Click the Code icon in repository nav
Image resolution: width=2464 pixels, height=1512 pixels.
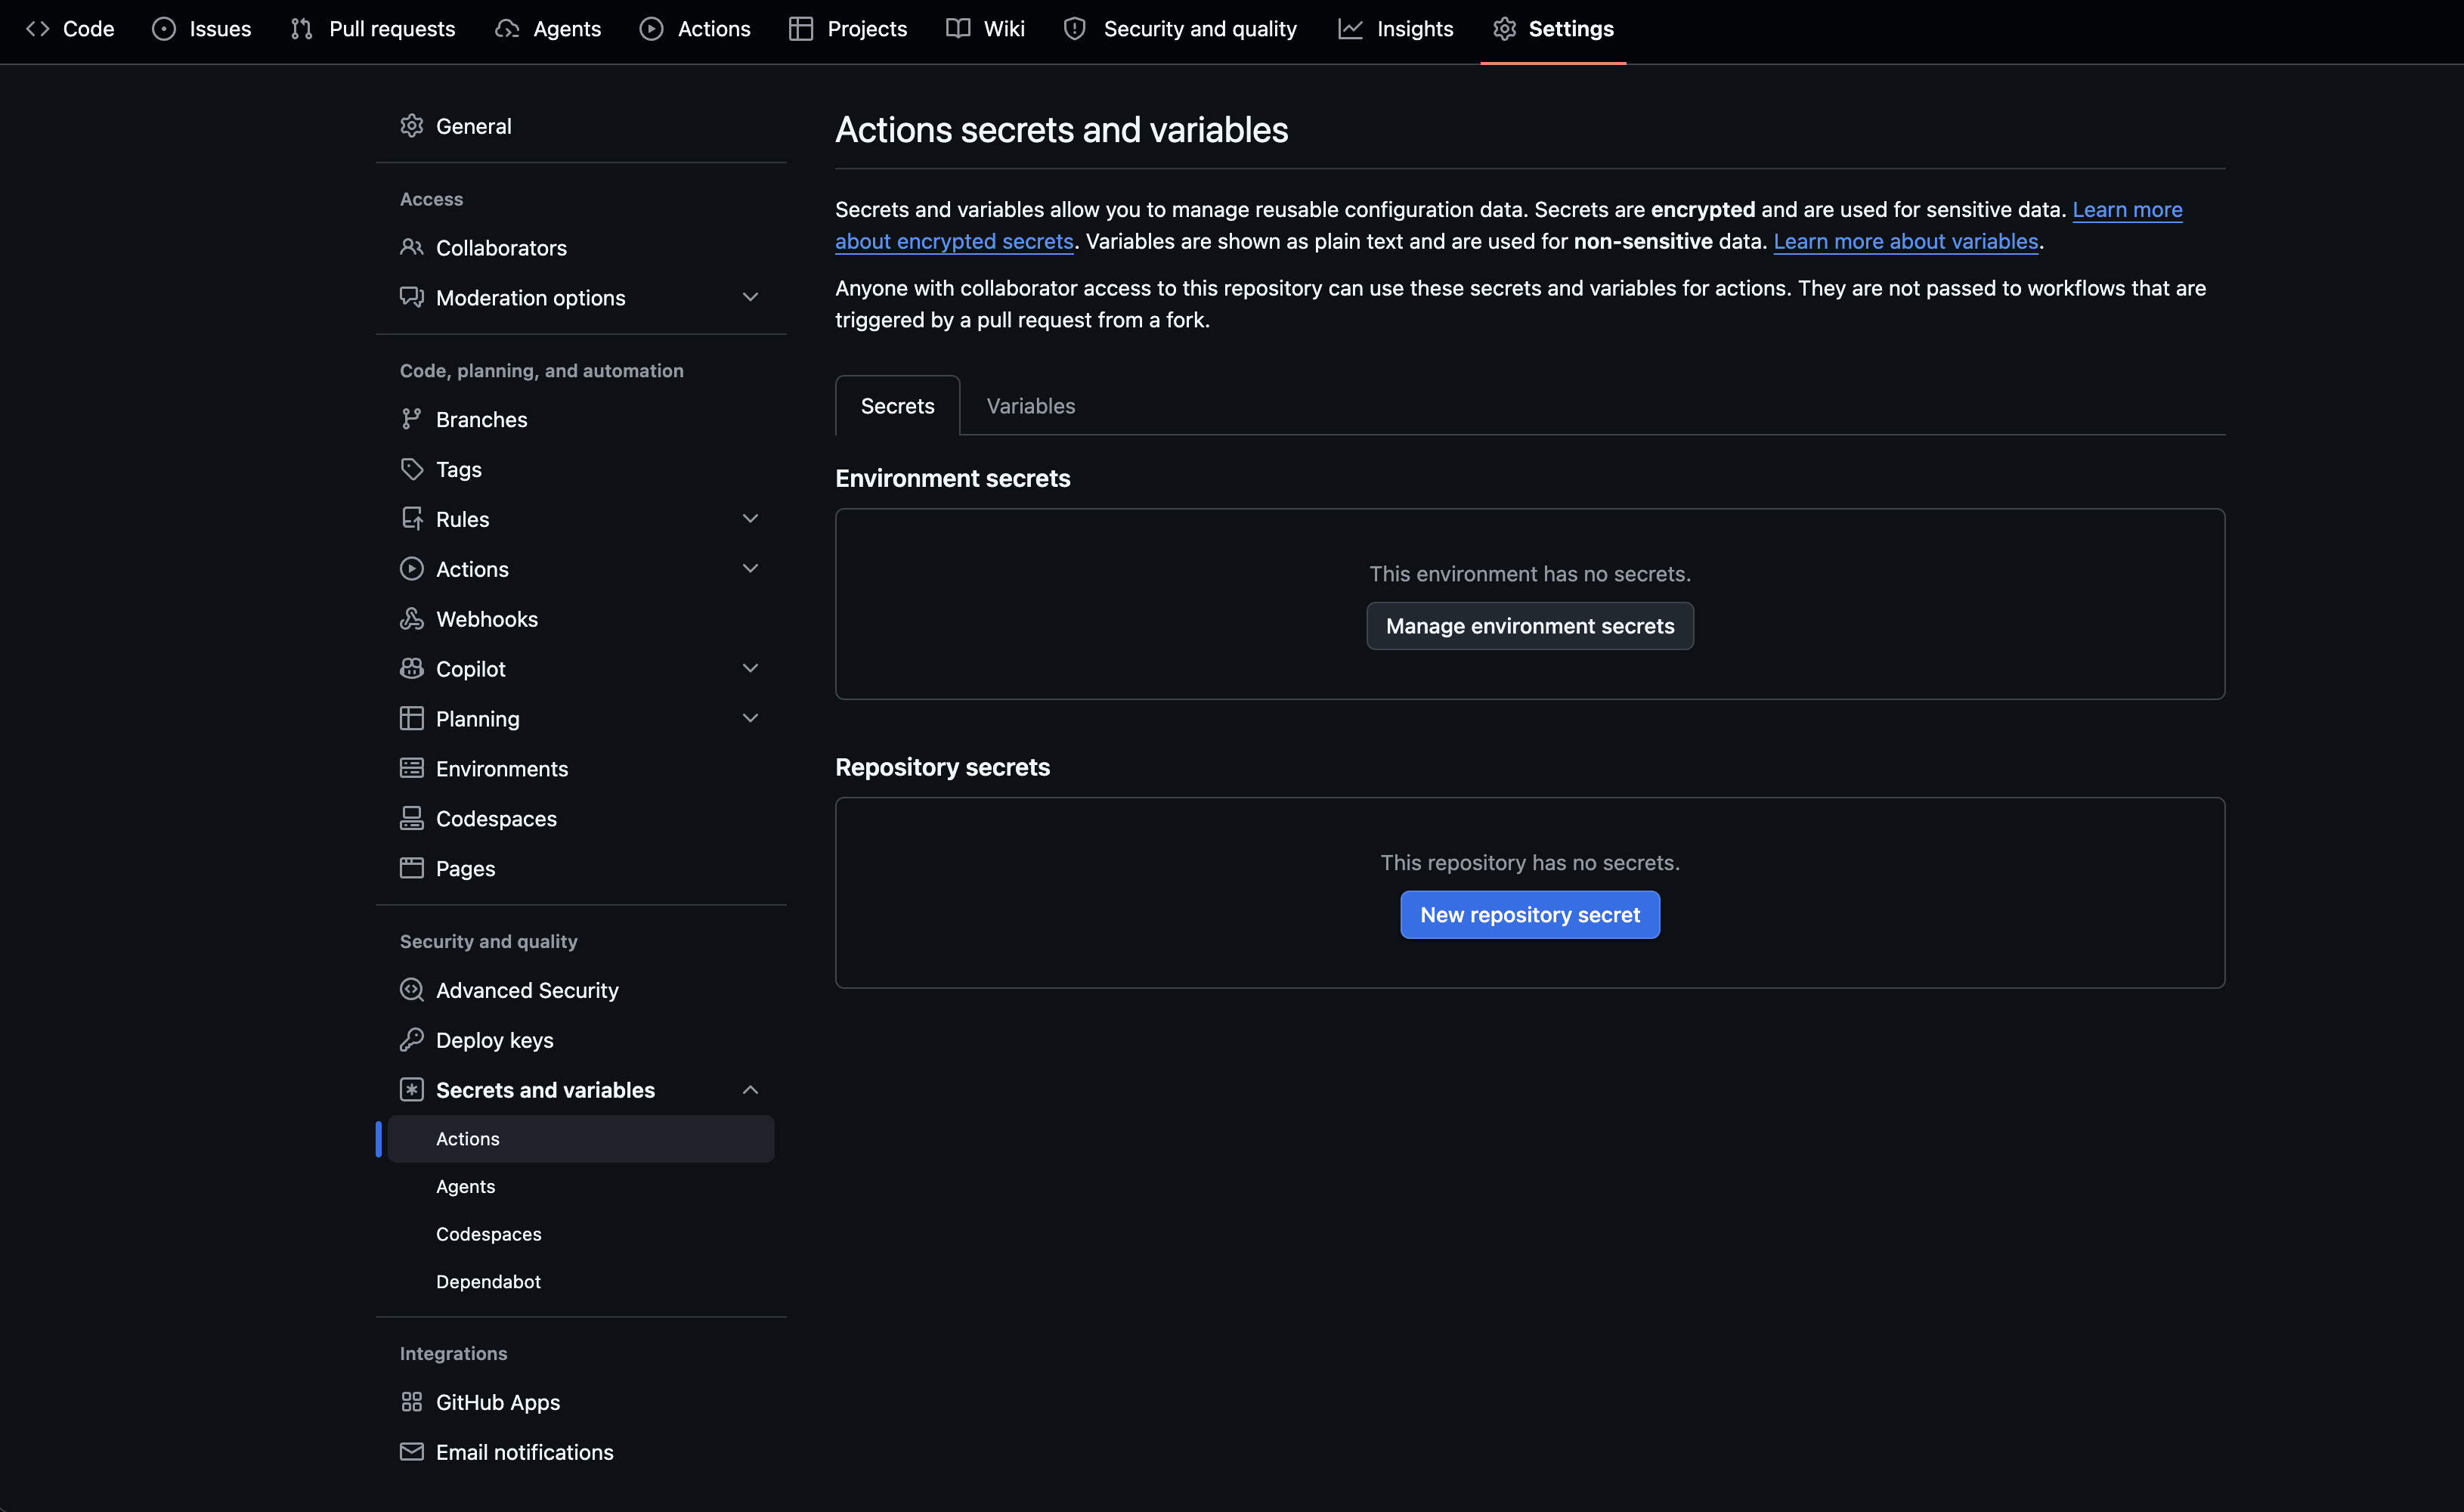click(38, 29)
